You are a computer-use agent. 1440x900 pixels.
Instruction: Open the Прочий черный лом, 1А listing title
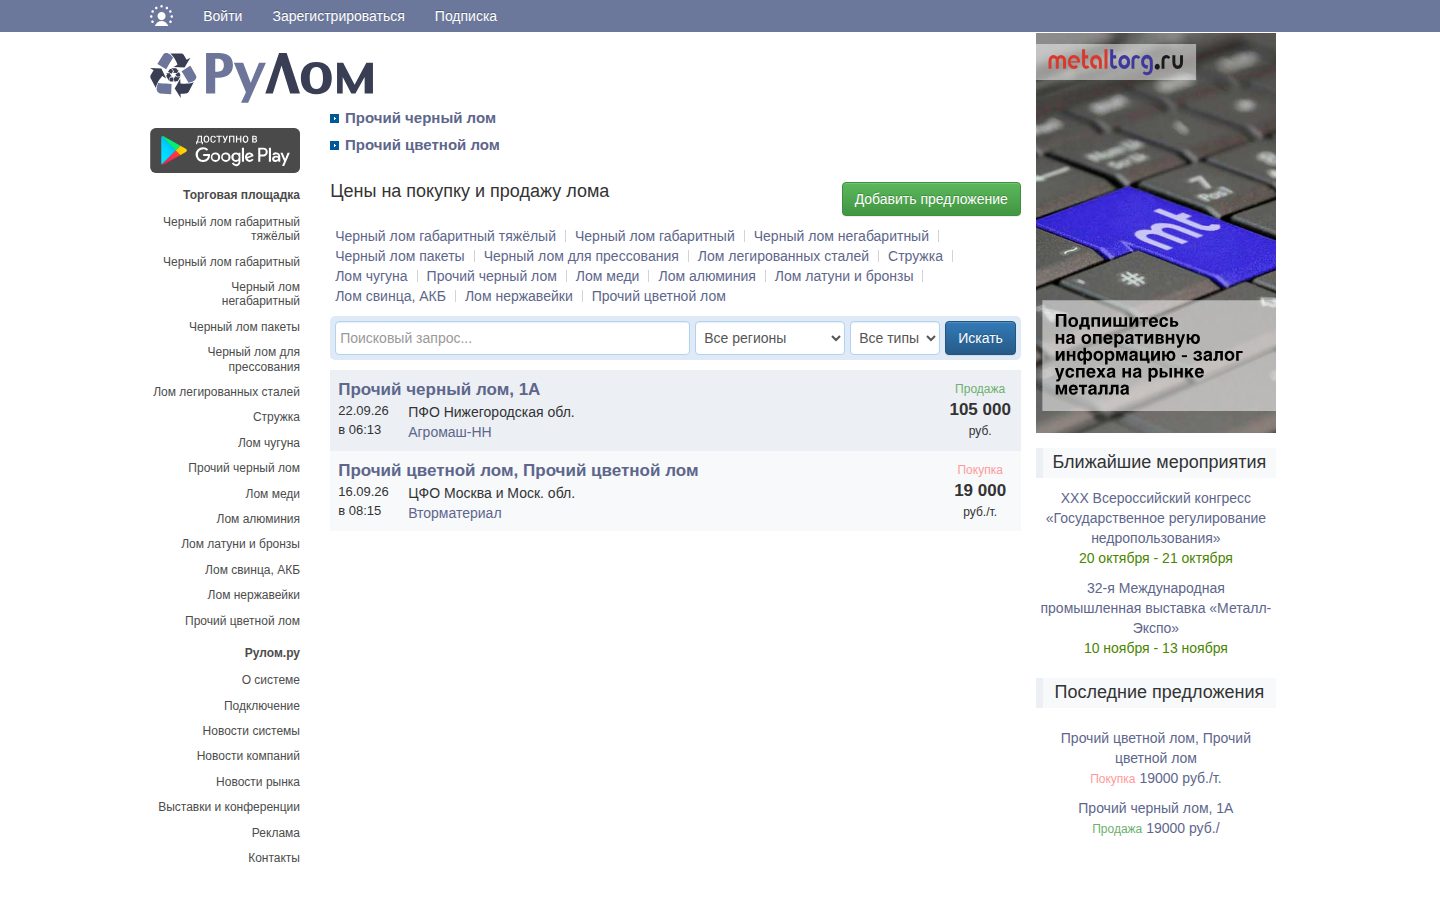tap(439, 389)
